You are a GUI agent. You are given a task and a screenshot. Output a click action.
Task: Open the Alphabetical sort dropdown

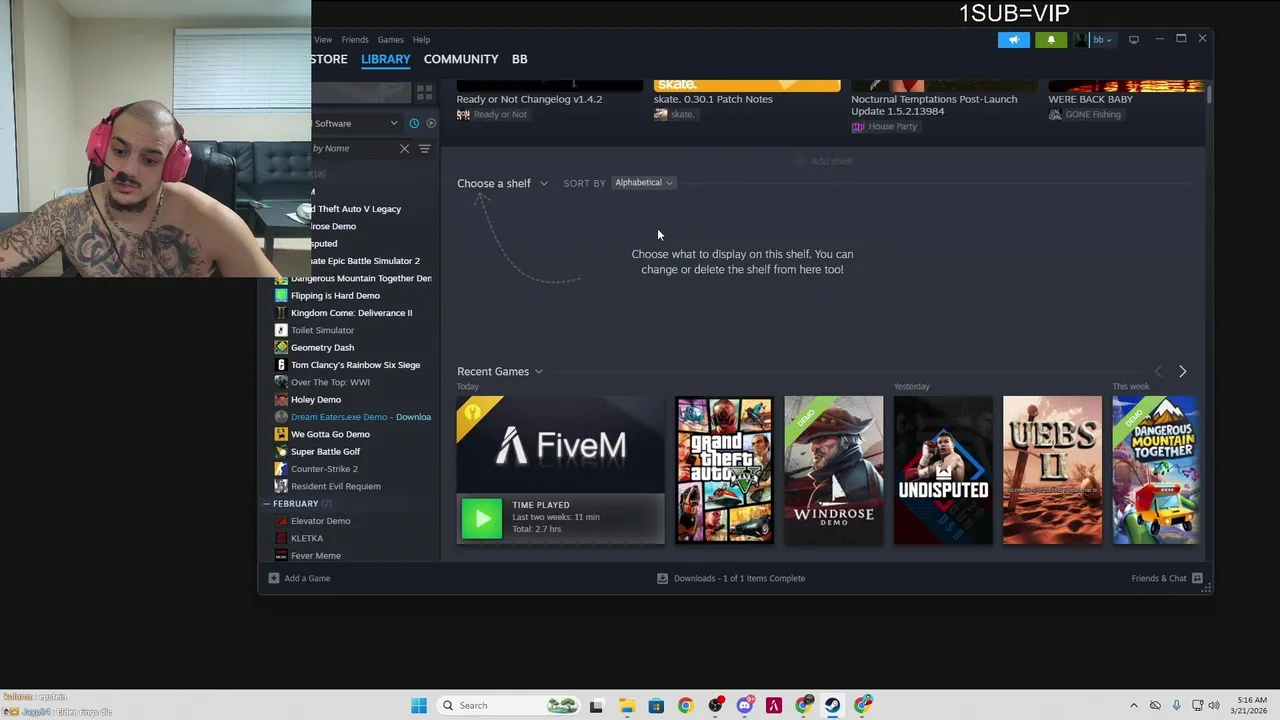pos(644,182)
